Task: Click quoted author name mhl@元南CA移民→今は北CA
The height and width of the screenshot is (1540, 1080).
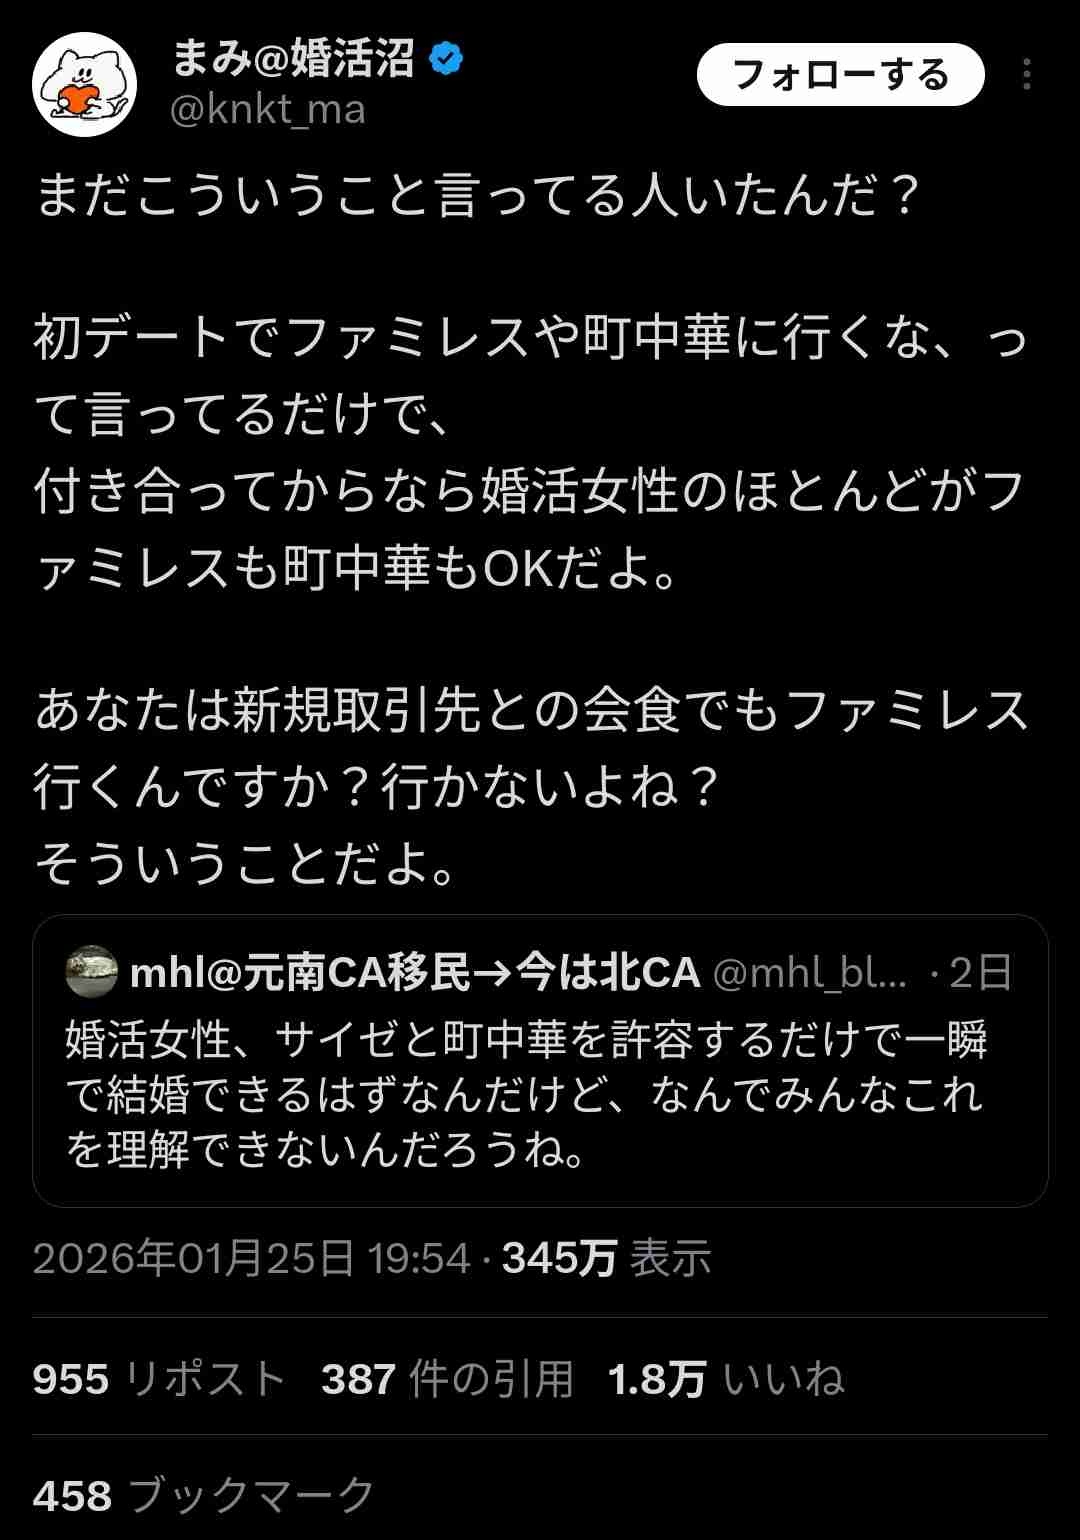Action: click(x=415, y=972)
